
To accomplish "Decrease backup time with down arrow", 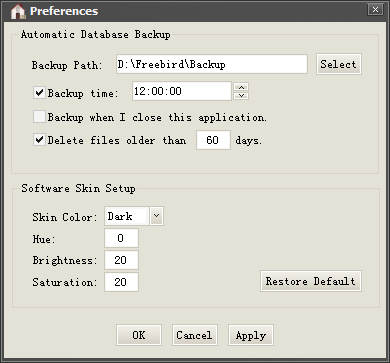I will pyautogui.click(x=241, y=96).
